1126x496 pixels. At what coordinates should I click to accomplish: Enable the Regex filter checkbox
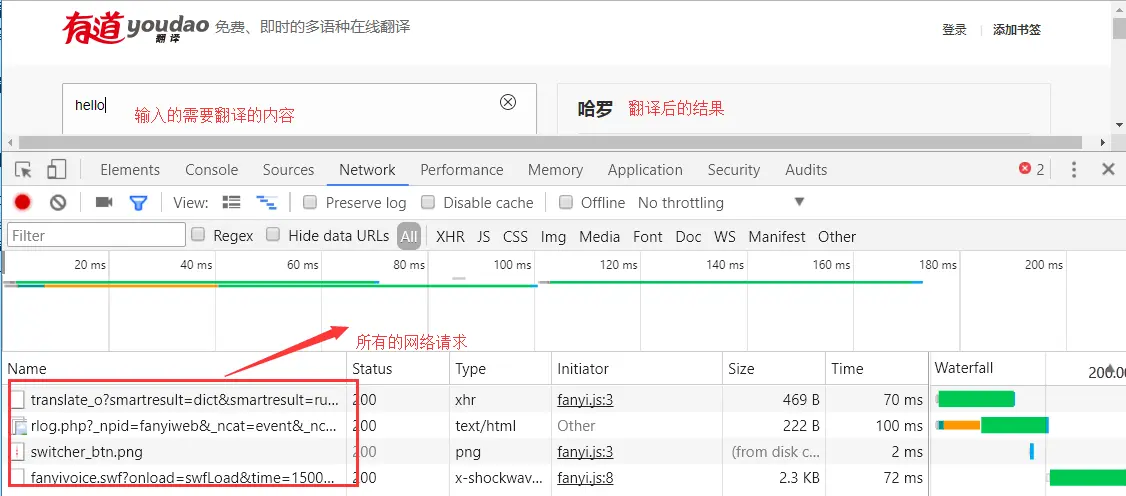click(198, 235)
